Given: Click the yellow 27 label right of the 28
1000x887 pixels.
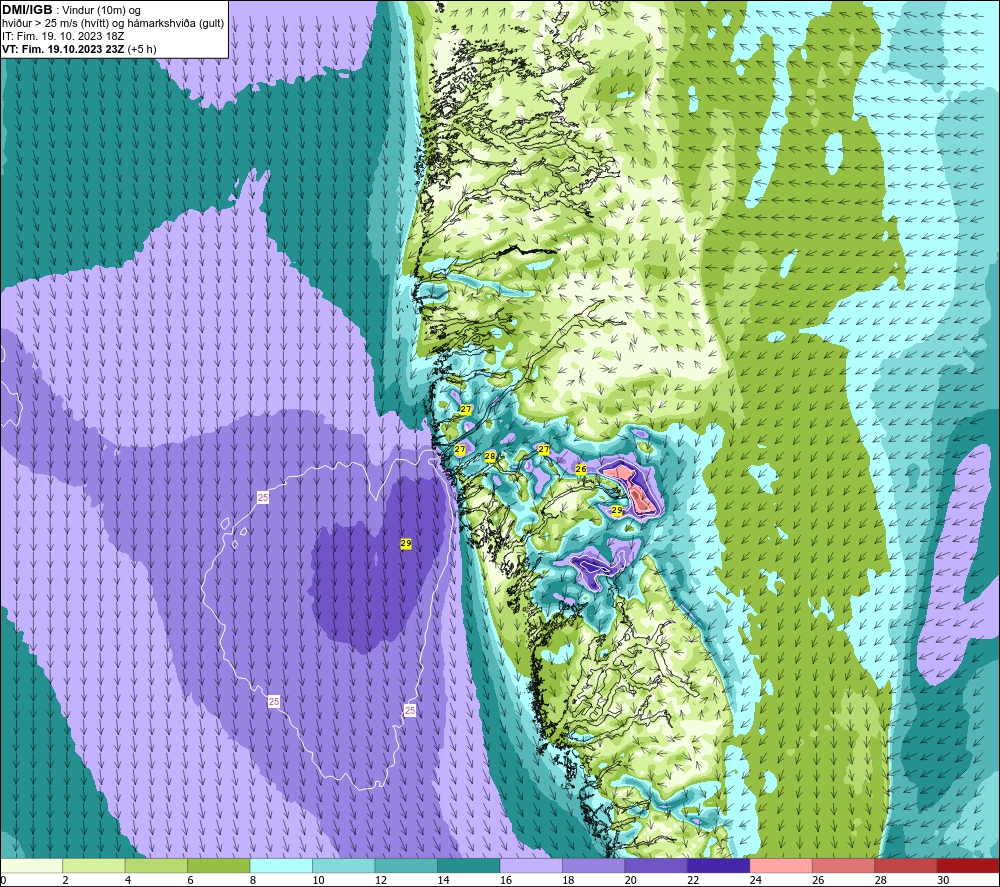Looking at the screenshot, I should pos(543,449).
